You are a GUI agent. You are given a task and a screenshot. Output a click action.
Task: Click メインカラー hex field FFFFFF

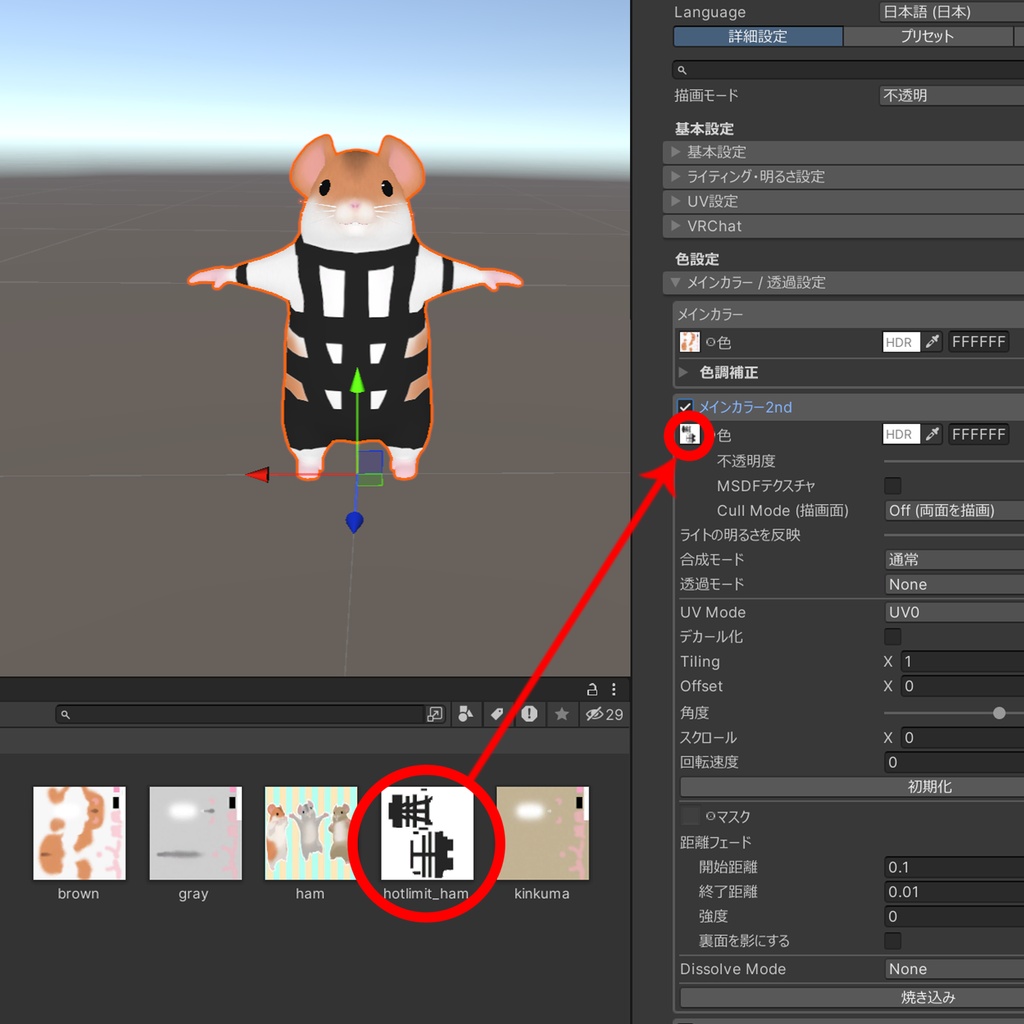coord(978,342)
